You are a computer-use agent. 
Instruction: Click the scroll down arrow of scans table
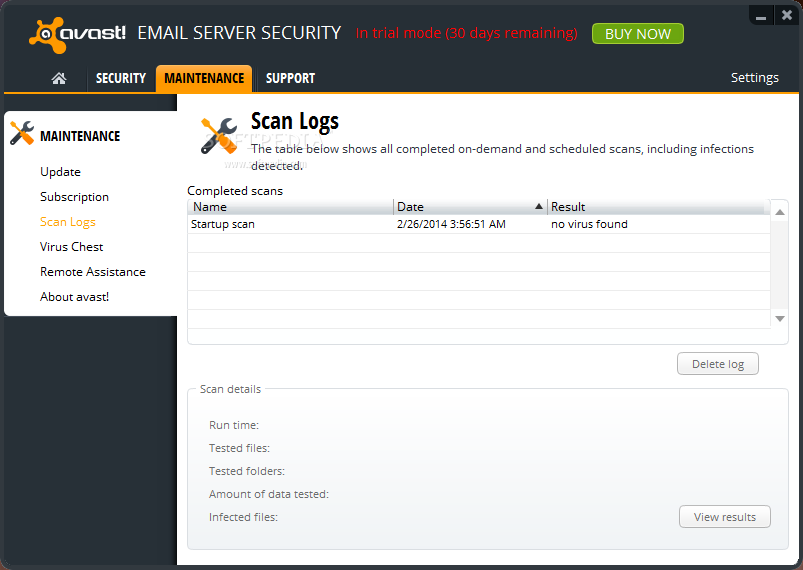[779, 319]
